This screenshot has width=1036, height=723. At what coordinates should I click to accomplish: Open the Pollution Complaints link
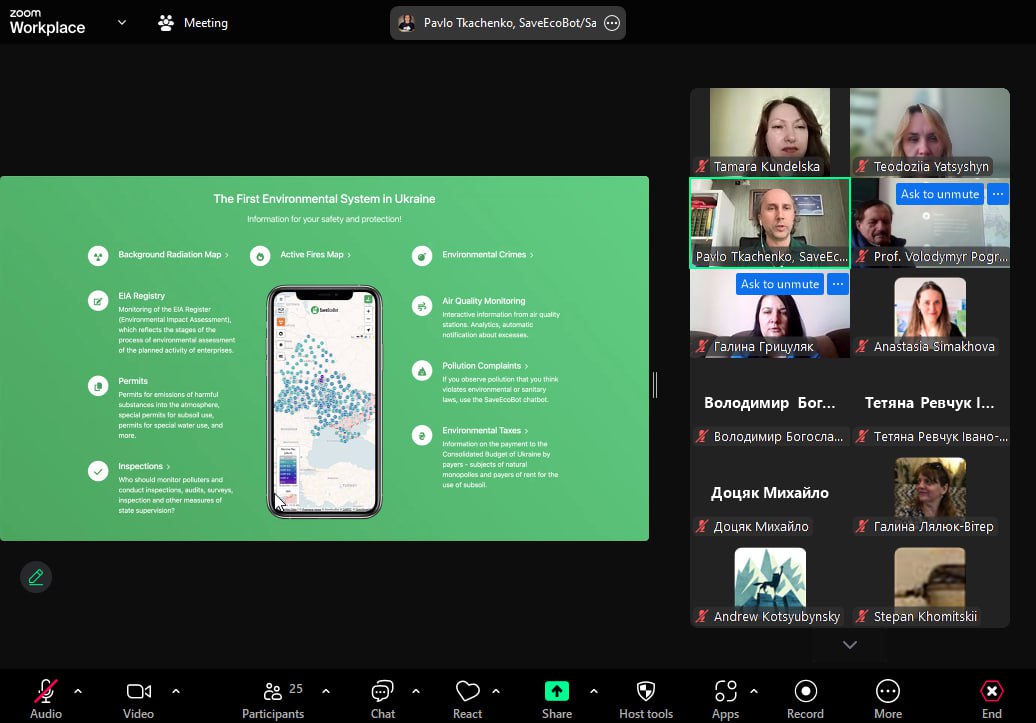pos(485,365)
